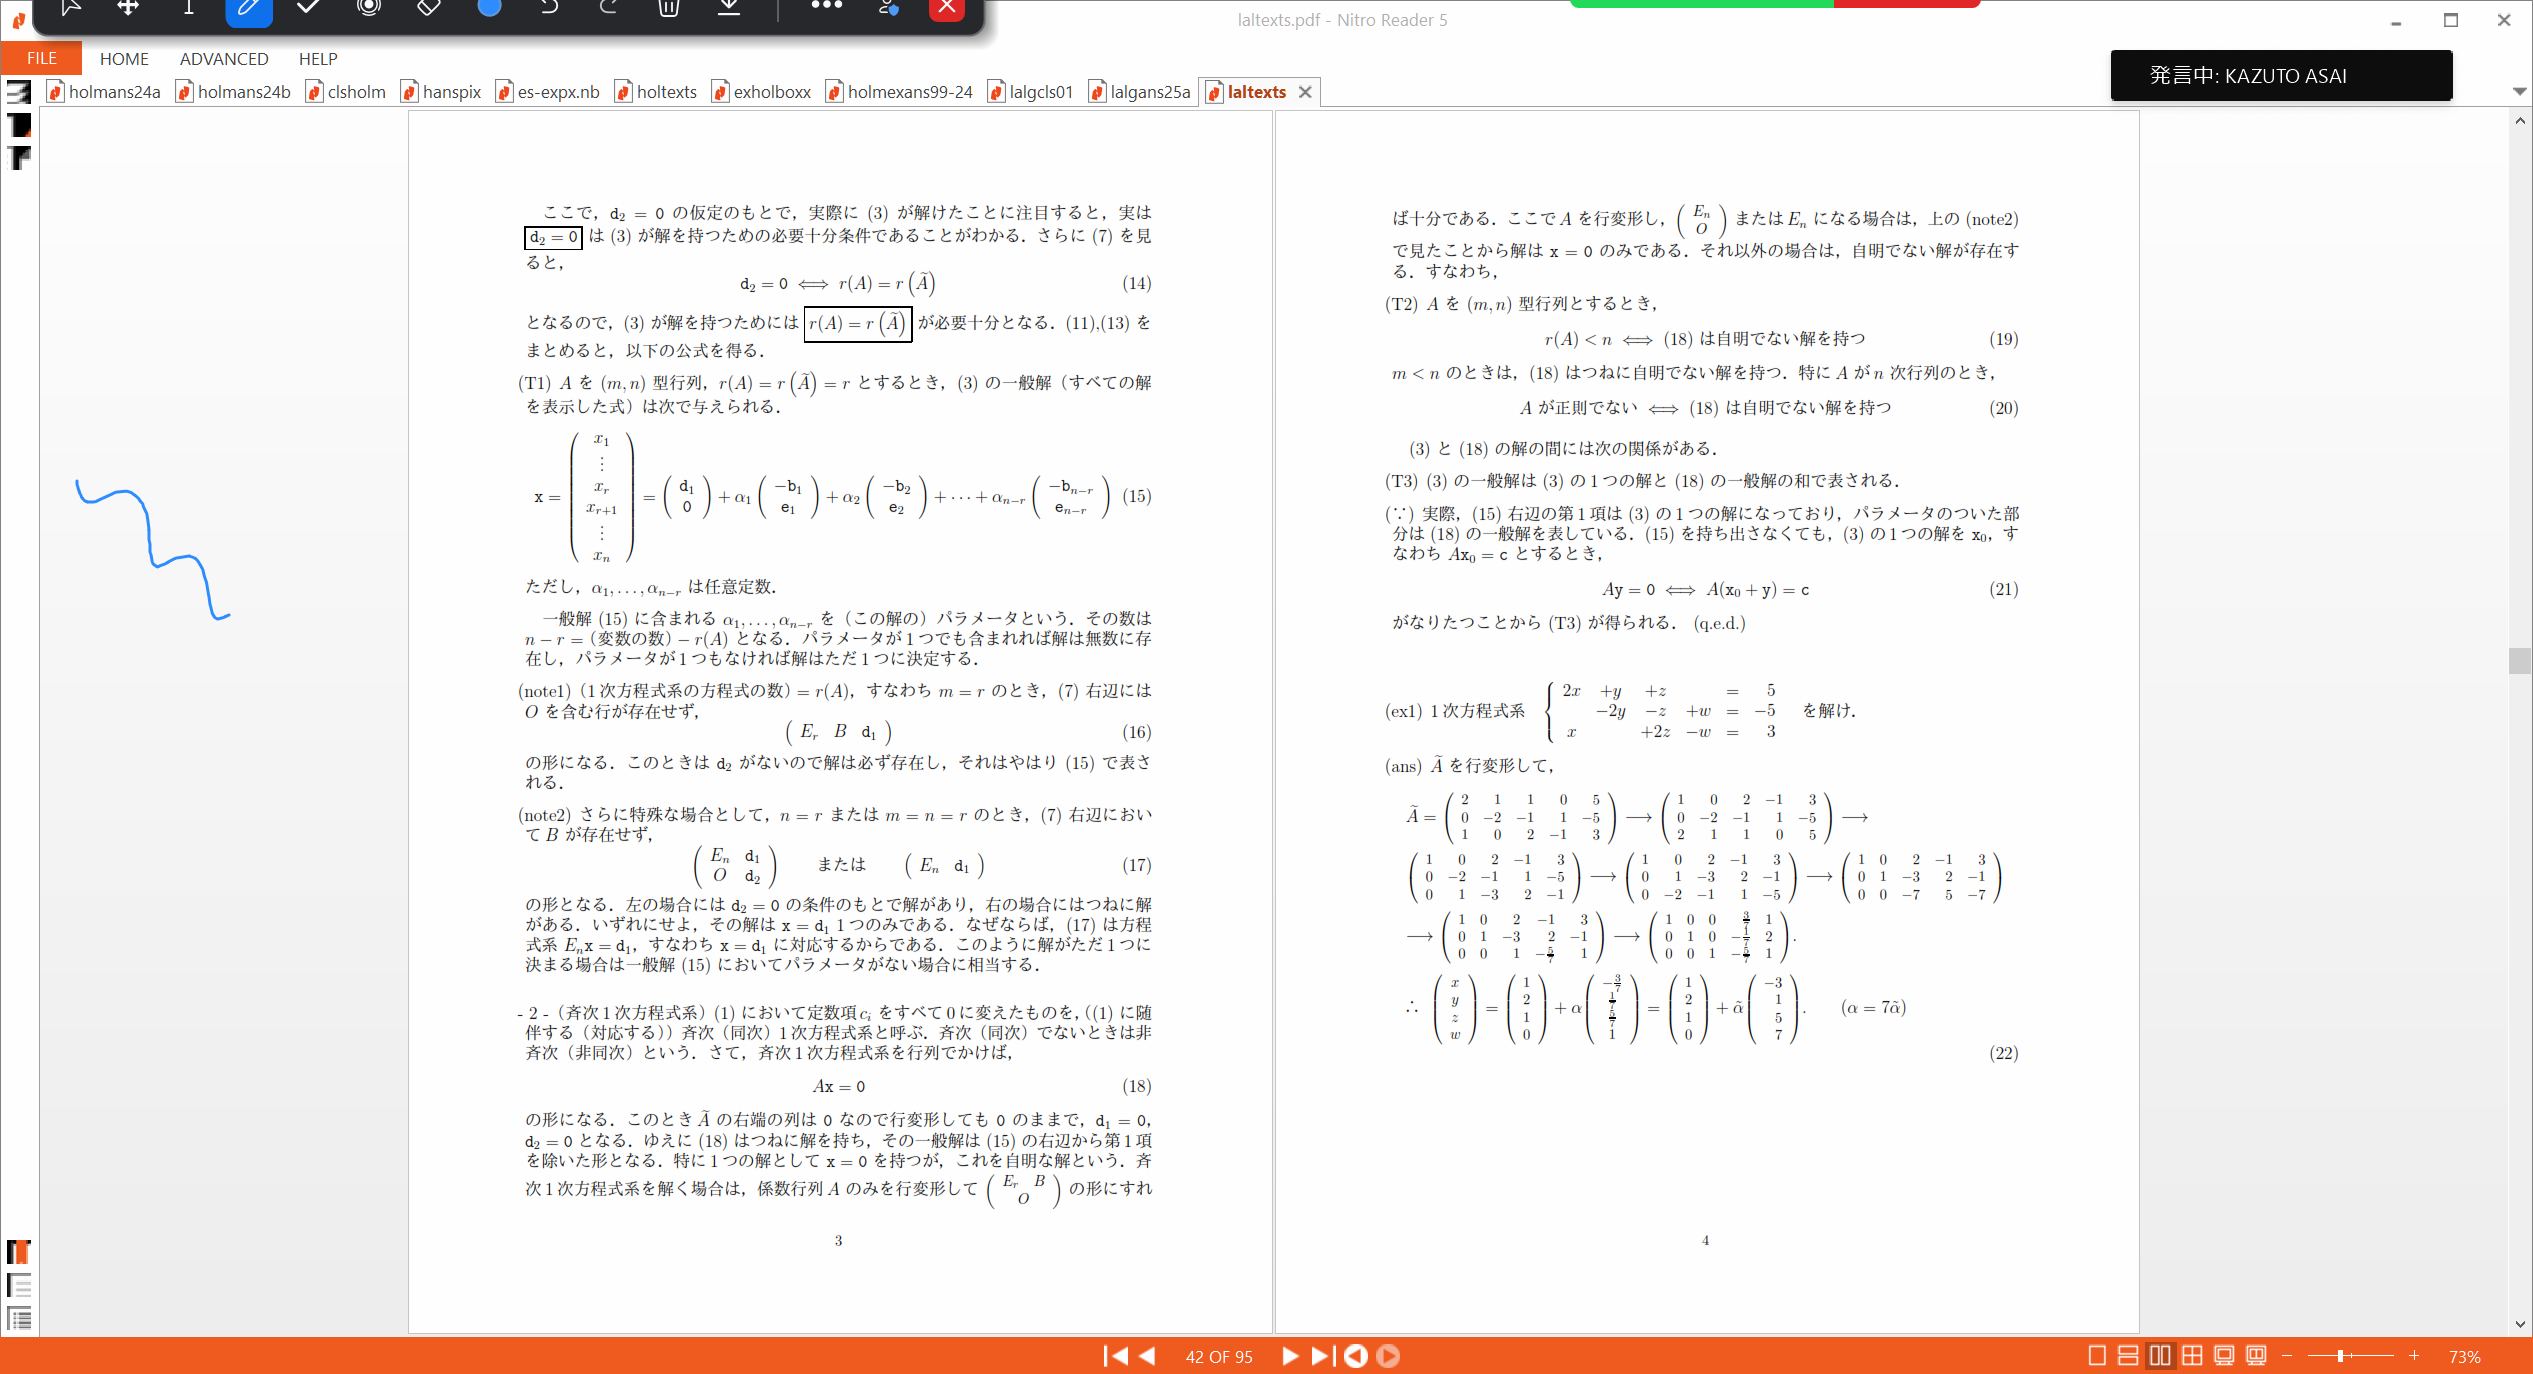This screenshot has width=2533, height=1374.
Task: Click the rightmost view mode icon
Action: pyautogui.click(x=2256, y=1356)
